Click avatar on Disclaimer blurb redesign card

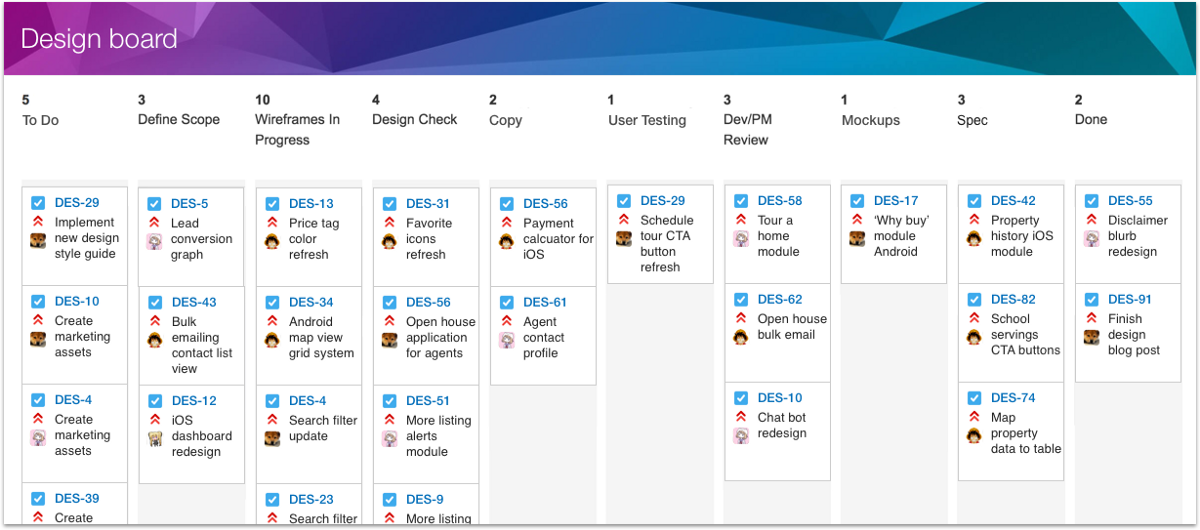coord(1091,238)
